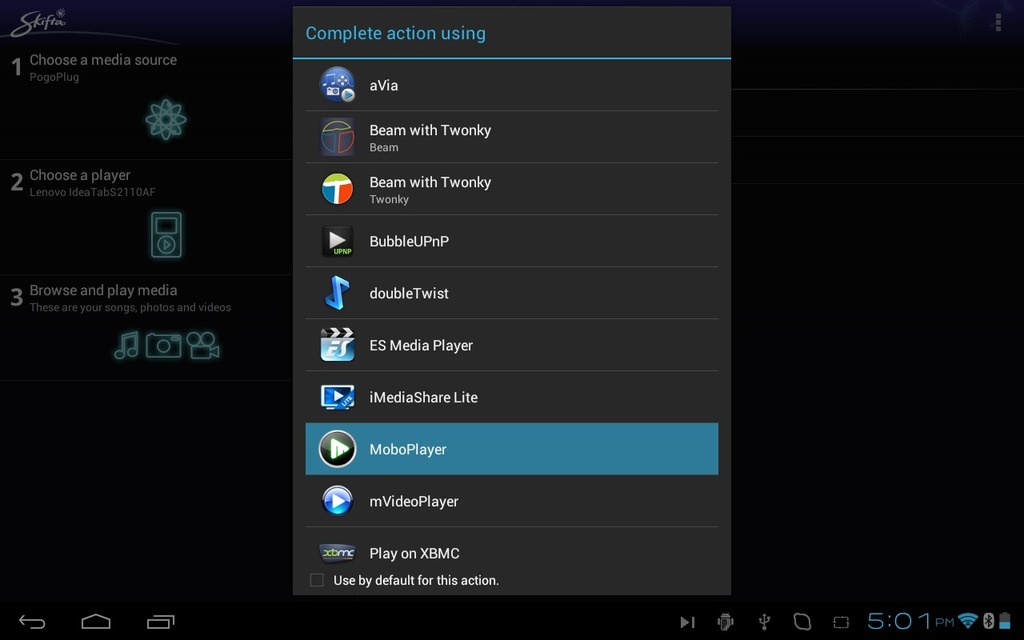Browse photos via the camera icon
1024x640 pixels.
point(163,345)
